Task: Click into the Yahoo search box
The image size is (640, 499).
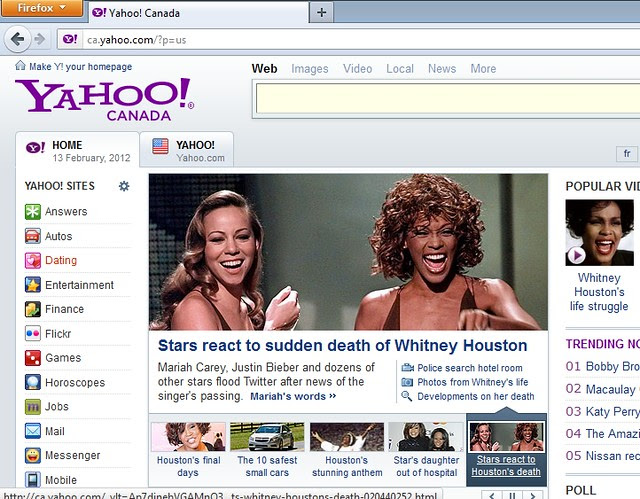Action: 448,99
